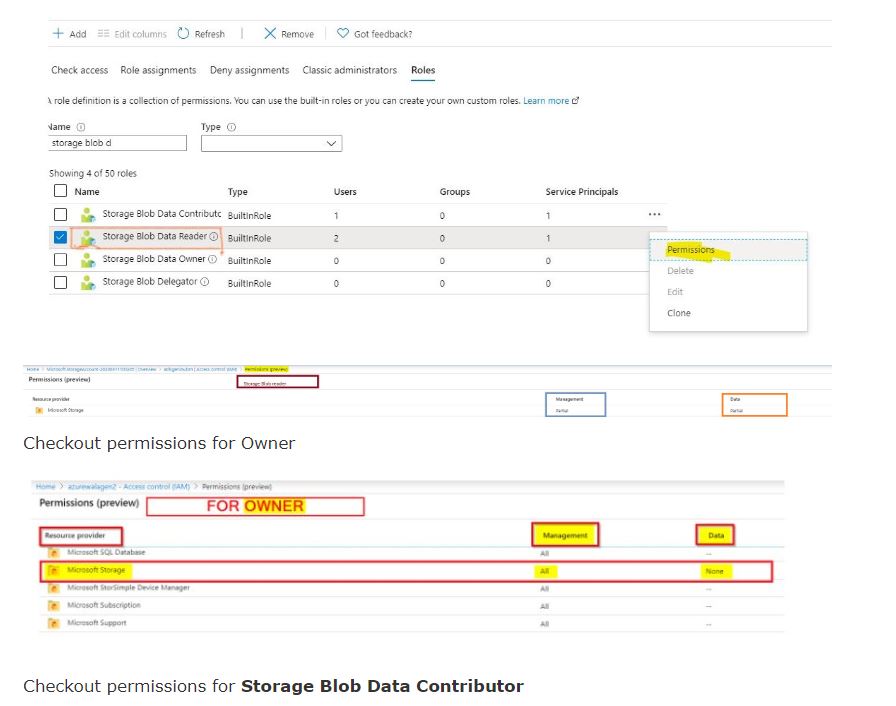Click the Storage Blob Delegator role icon
The width and height of the screenshot is (896, 706).
[88, 283]
